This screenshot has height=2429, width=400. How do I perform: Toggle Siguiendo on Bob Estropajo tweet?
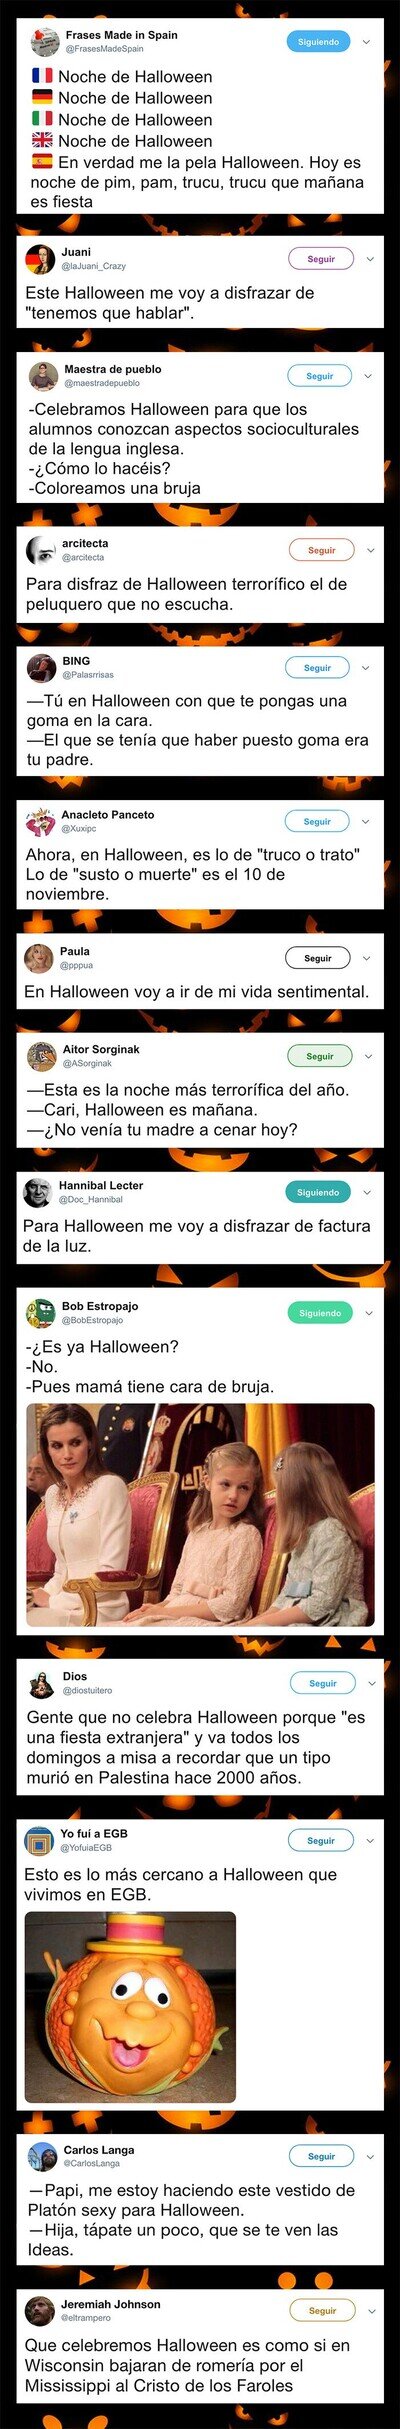point(320,1313)
